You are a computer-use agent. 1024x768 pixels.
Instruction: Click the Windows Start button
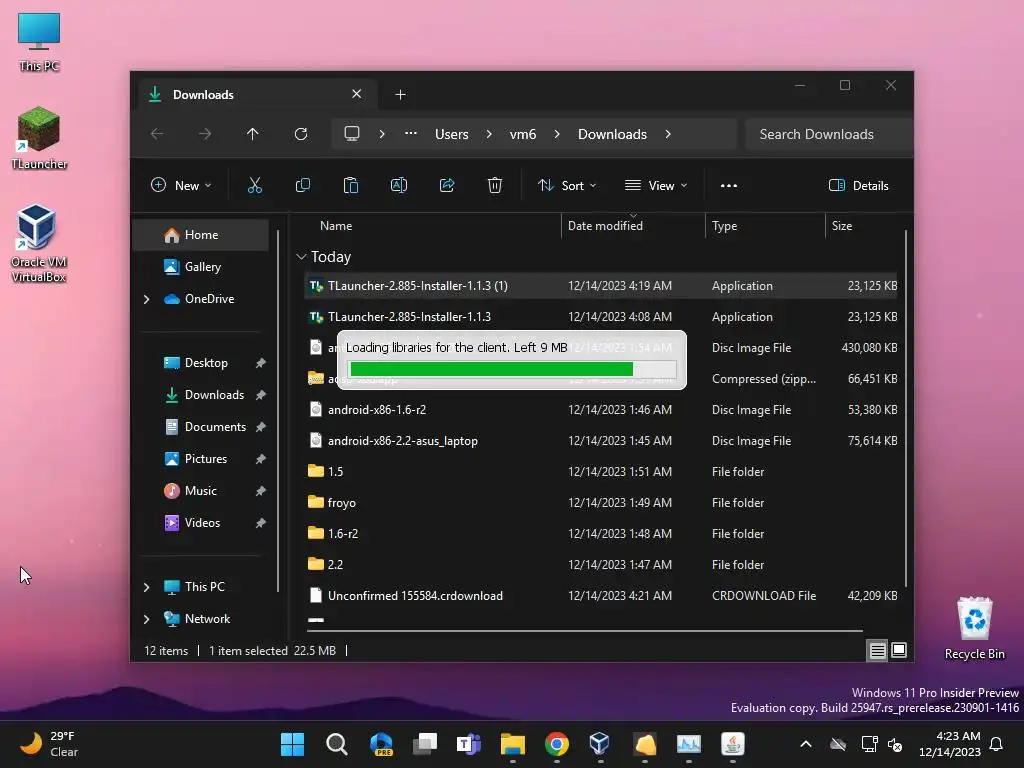point(293,744)
